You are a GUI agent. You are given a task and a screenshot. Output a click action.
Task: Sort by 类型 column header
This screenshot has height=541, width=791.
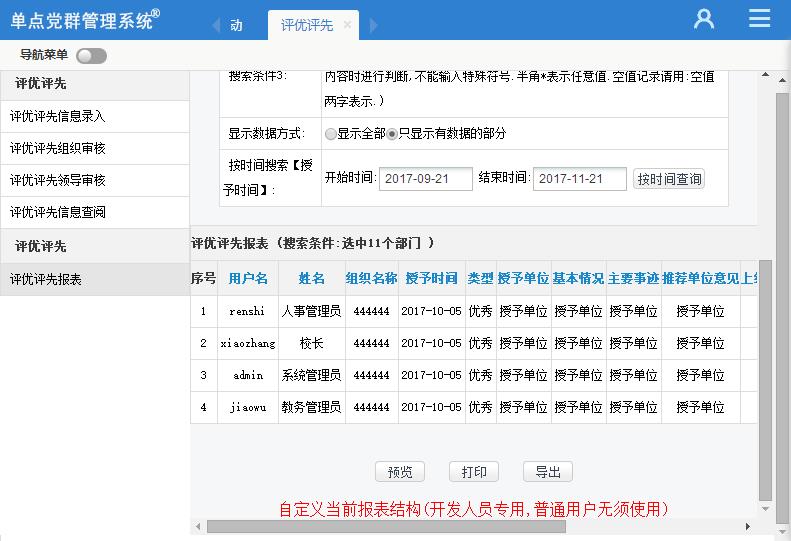(x=481, y=278)
